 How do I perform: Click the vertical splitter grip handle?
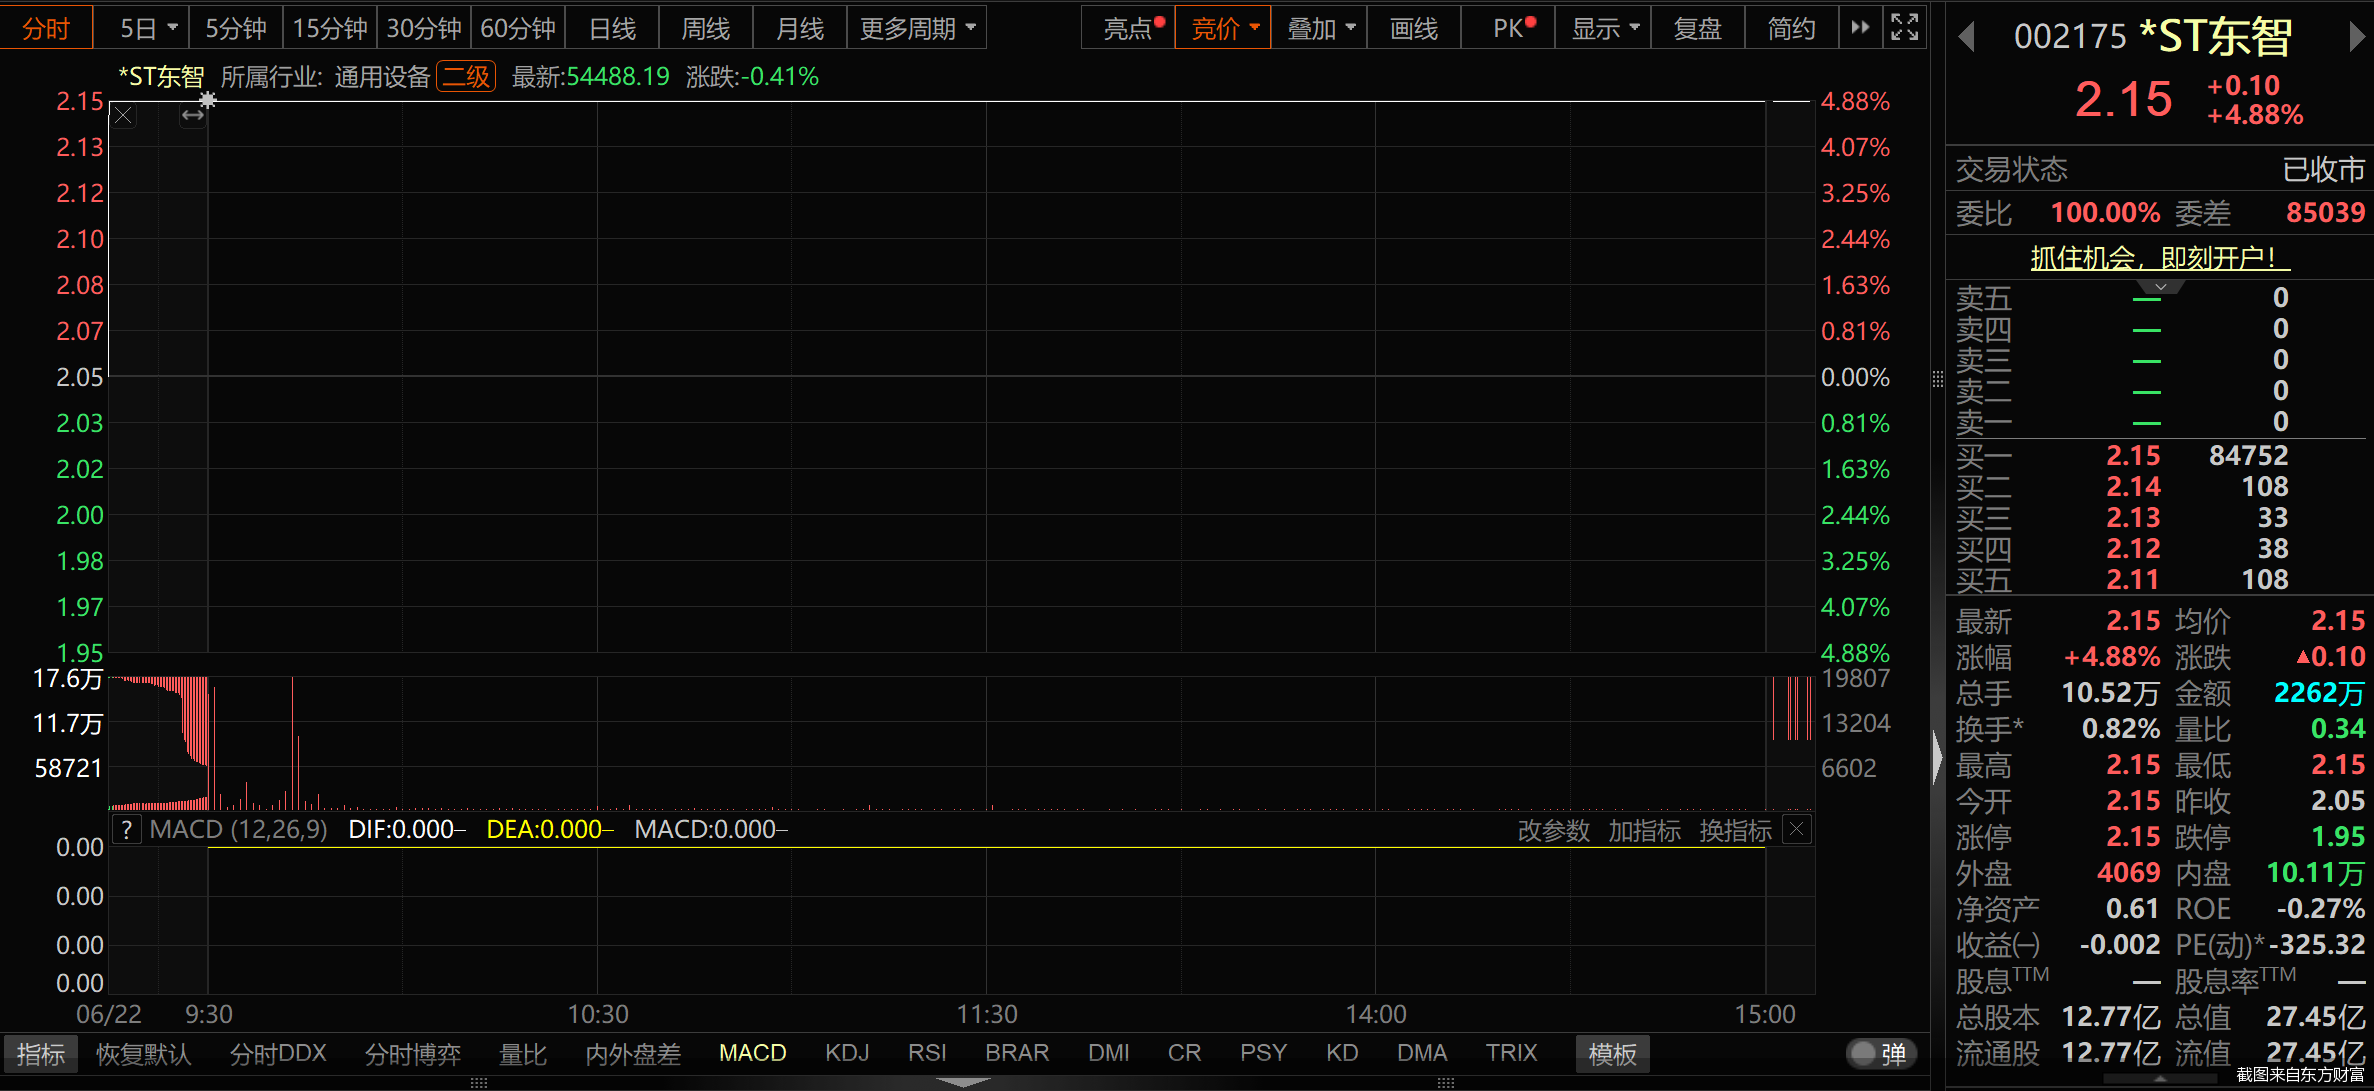click(1938, 379)
